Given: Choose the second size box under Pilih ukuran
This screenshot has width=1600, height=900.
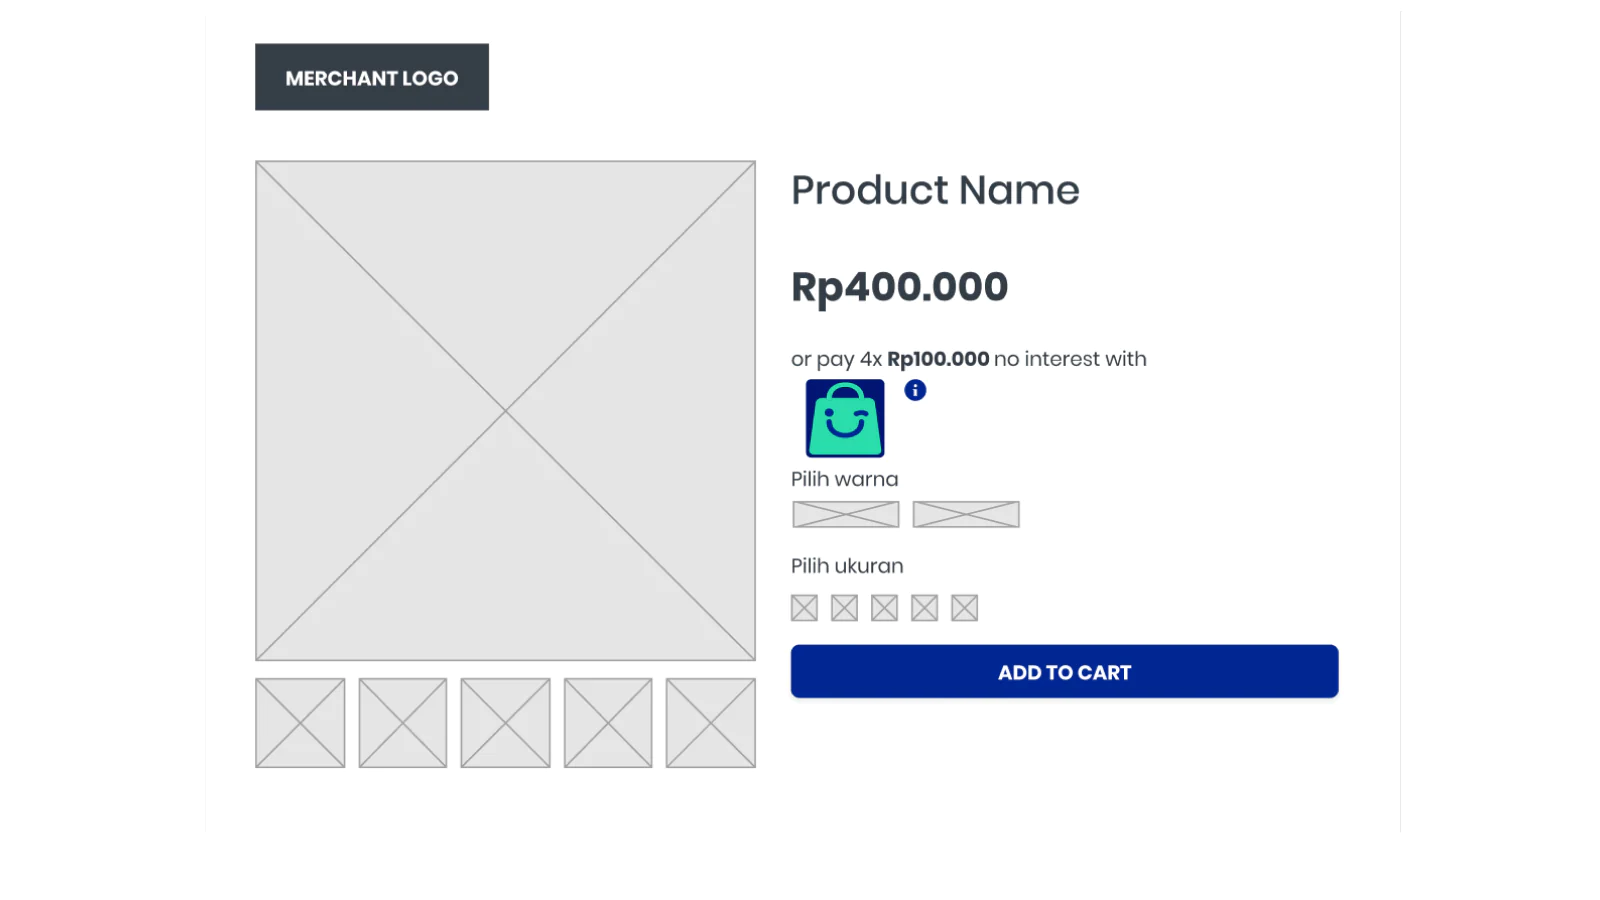Looking at the screenshot, I should coord(844,608).
